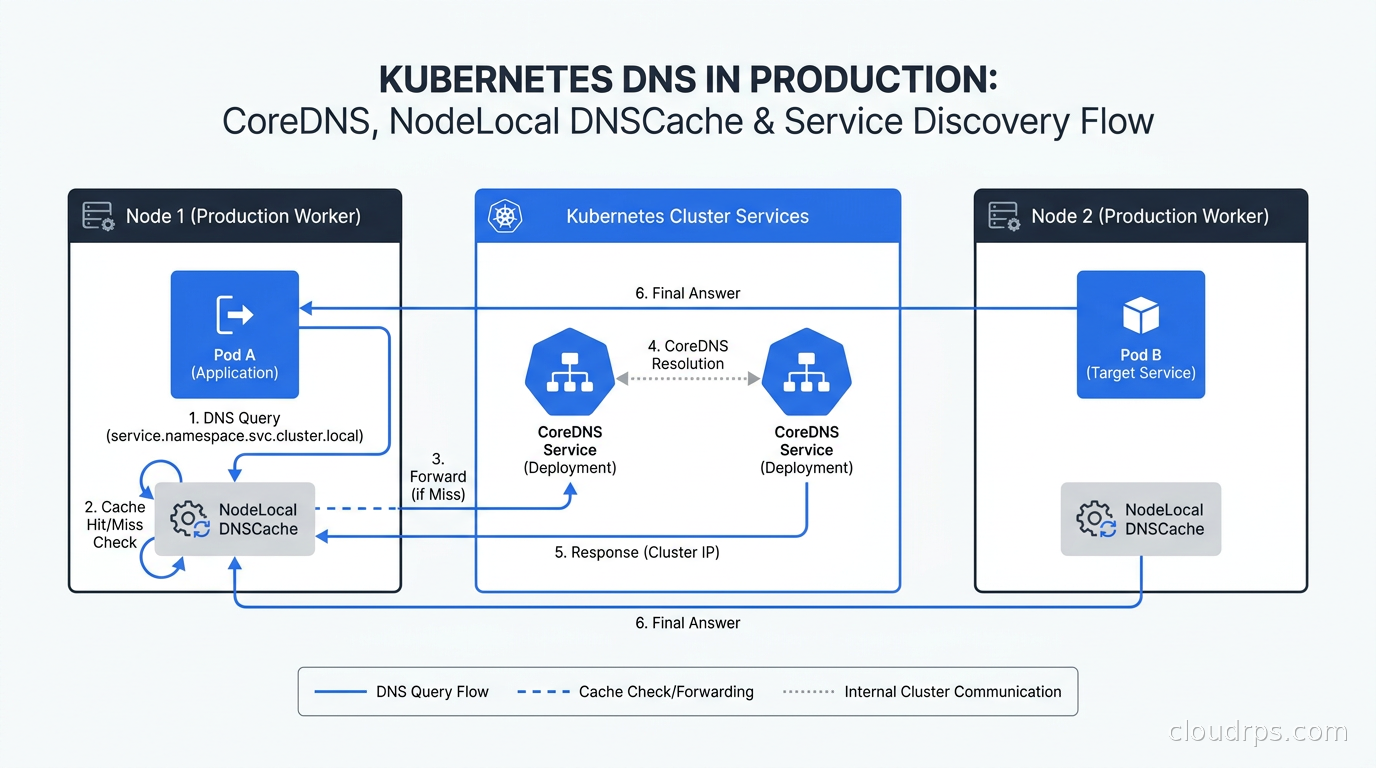Click the Kubernetes Cluster Services header
Image resolution: width=1376 pixels, height=768 pixels.
(x=688, y=216)
